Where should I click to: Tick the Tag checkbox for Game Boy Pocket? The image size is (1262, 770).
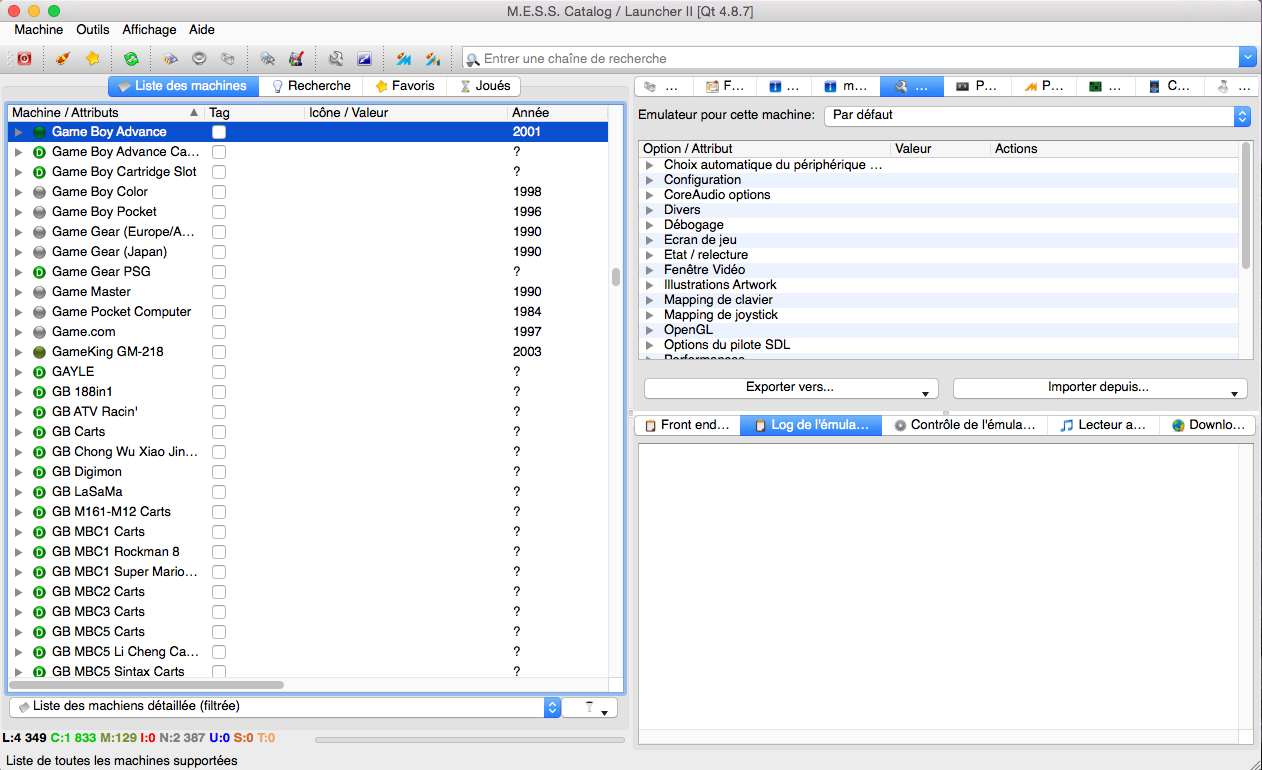coord(219,212)
